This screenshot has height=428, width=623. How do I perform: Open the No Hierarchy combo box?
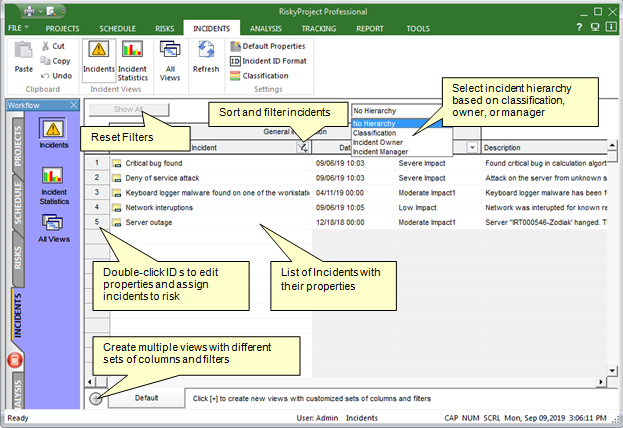[397, 111]
